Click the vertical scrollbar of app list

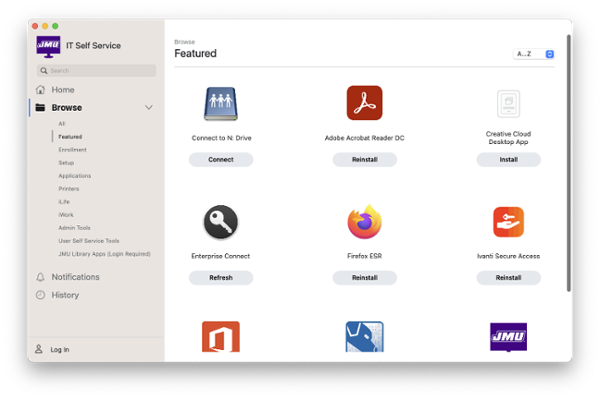(569, 163)
